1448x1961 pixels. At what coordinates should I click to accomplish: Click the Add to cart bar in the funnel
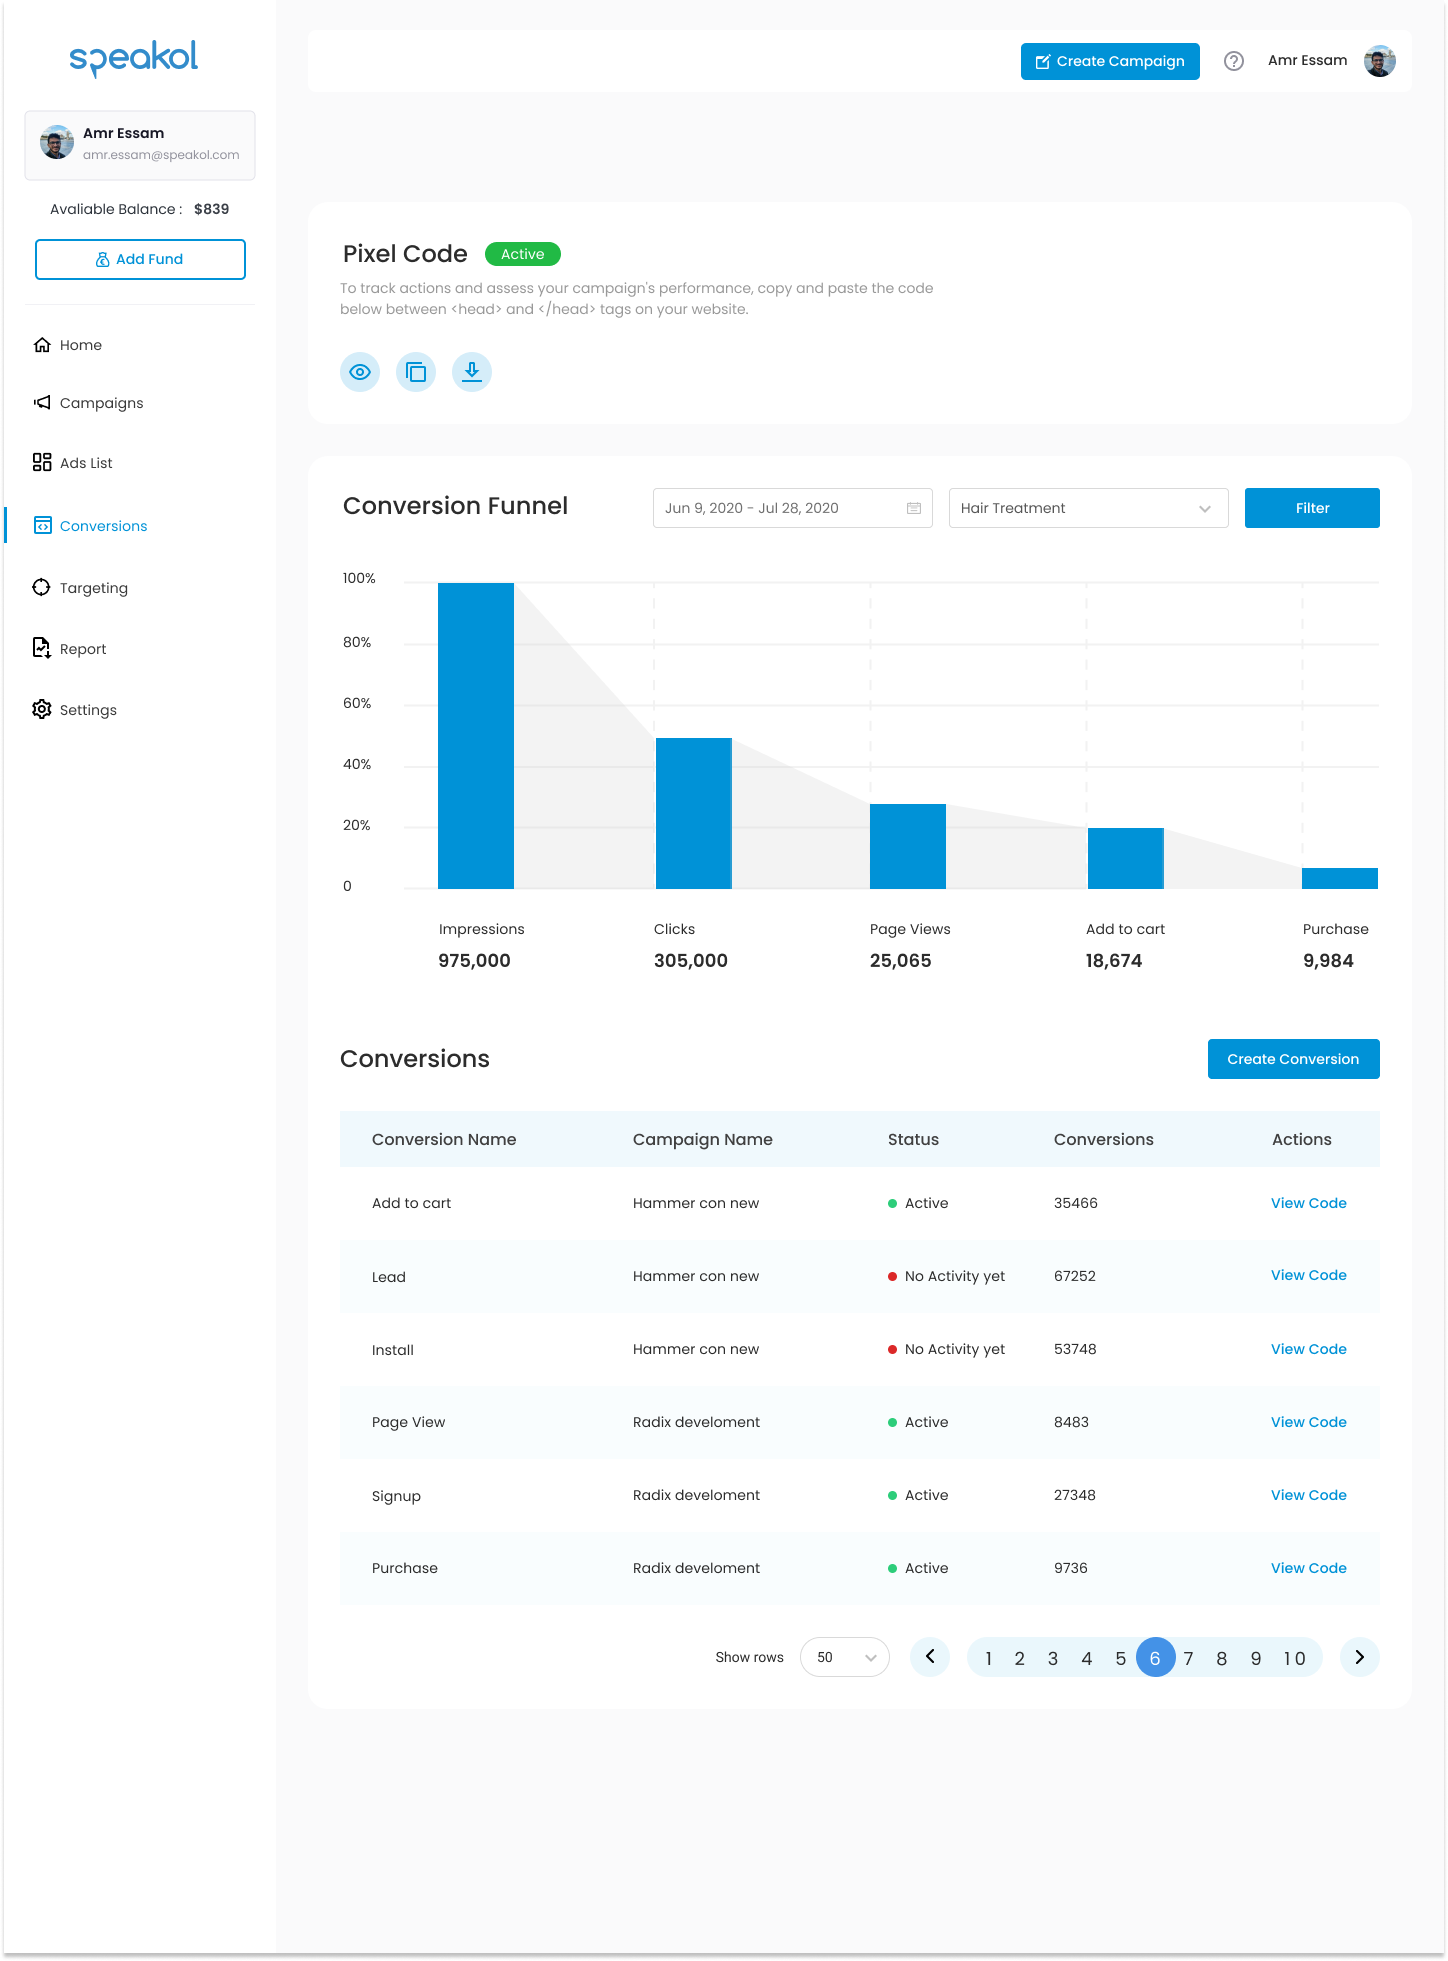pyautogui.click(x=1126, y=858)
